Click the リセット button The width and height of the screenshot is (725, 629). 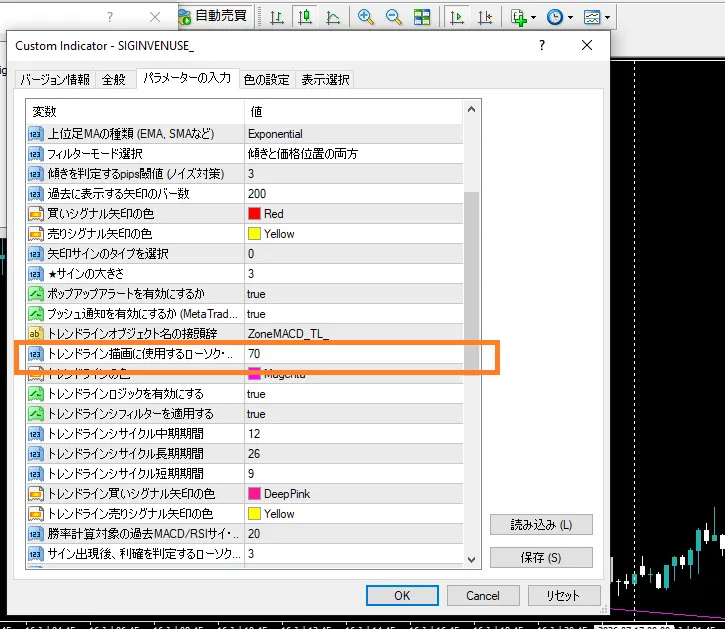[x=564, y=595]
